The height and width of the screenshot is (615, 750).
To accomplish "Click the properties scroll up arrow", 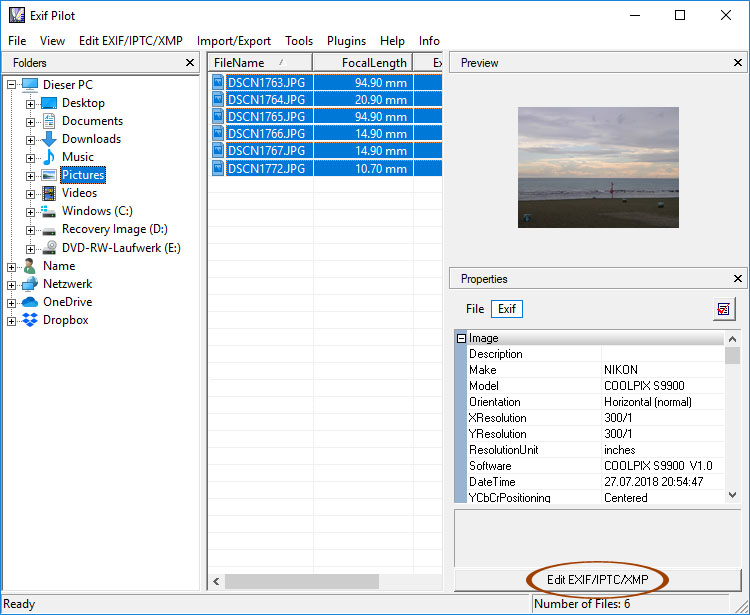I will [732, 339].
